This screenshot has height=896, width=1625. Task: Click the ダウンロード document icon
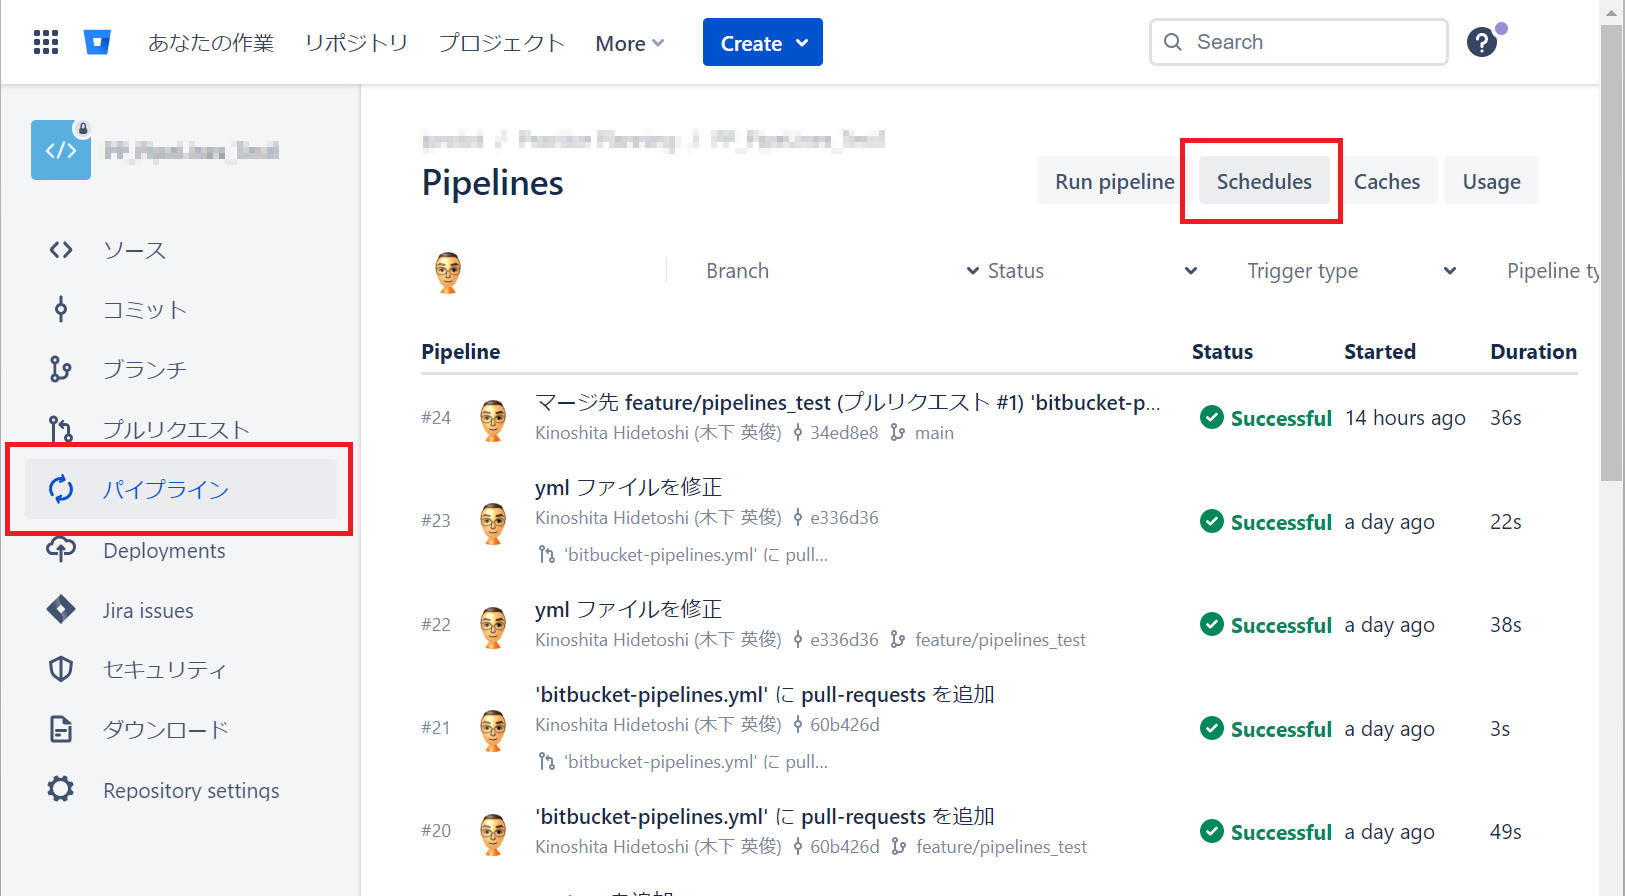coord(61,729)
